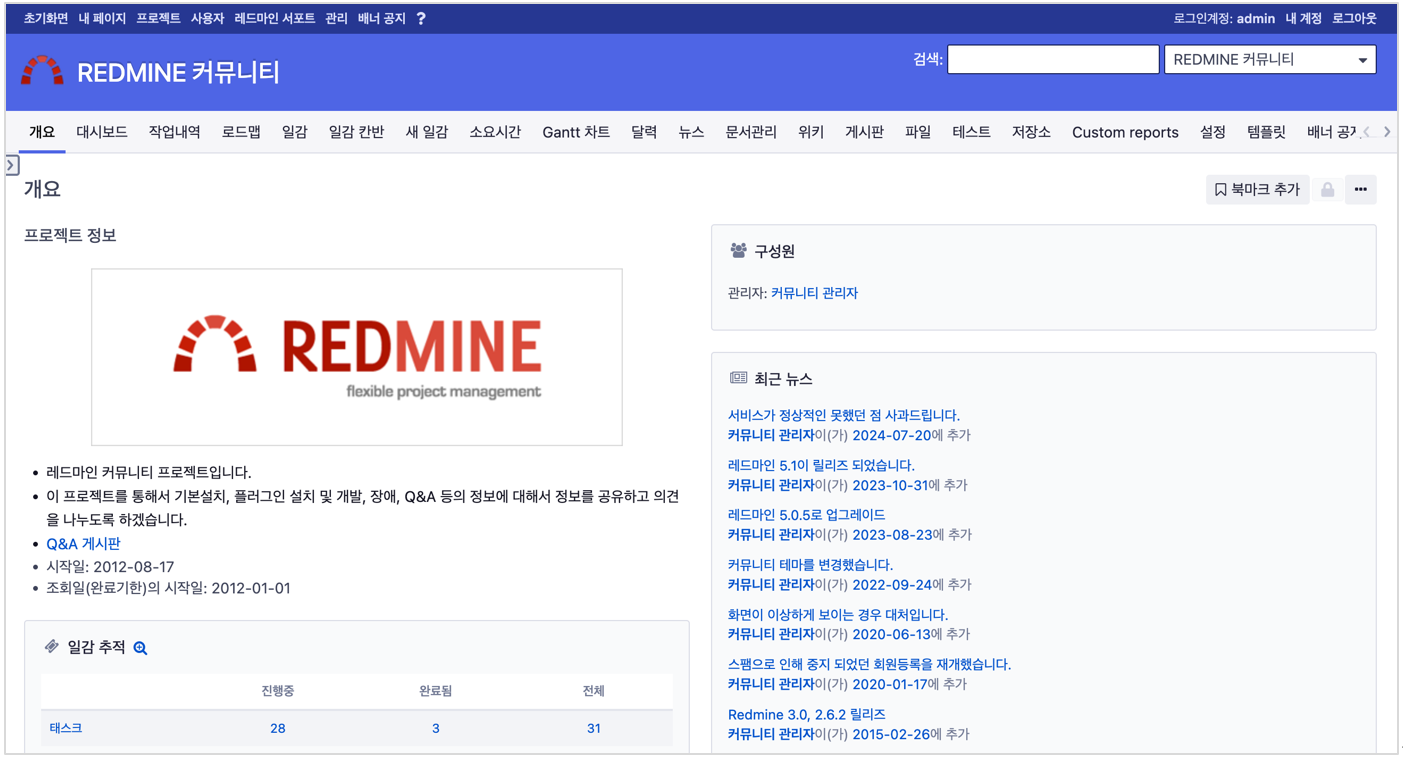
Task: Switch to the 대시보드 tab
Action: click(102, 132)
